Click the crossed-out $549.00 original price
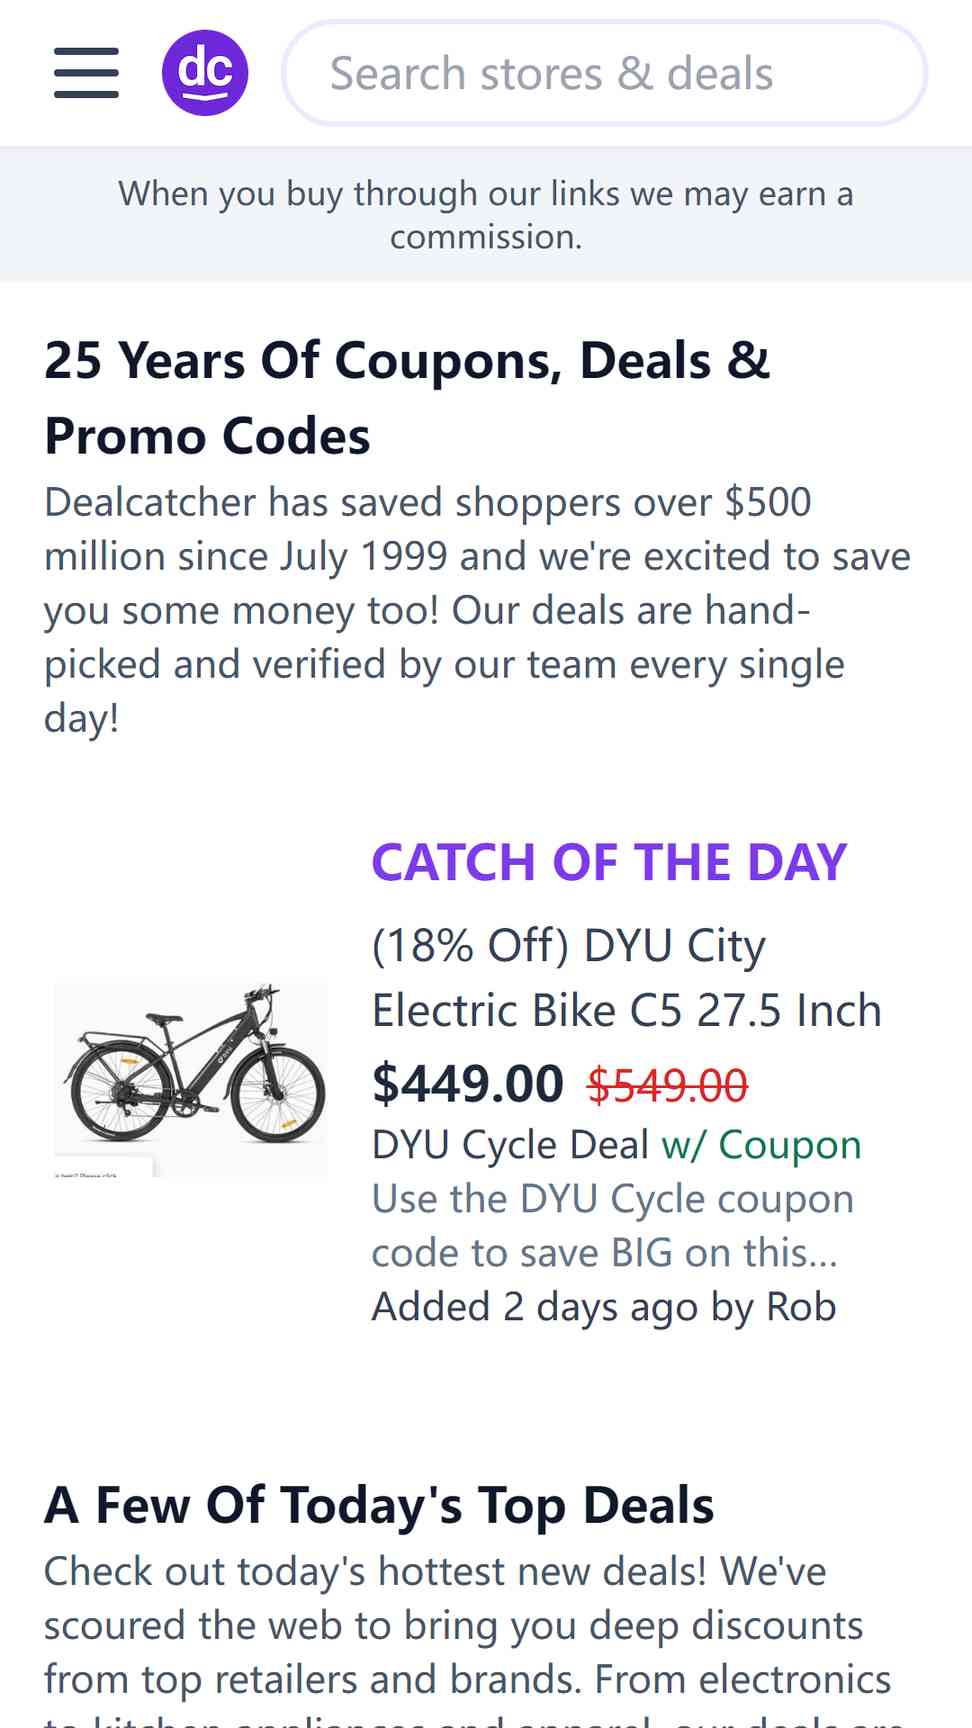 [x=667, y=1085]
